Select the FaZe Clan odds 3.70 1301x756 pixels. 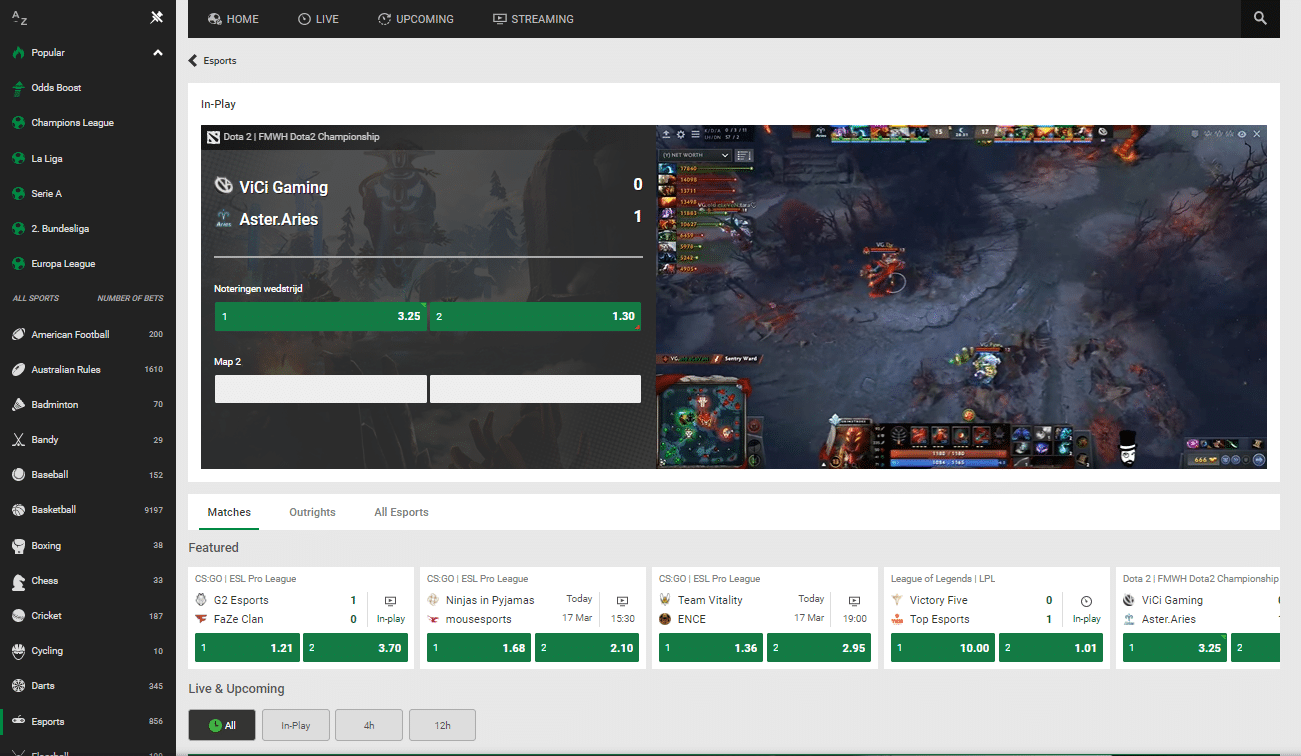pos(355,648)
